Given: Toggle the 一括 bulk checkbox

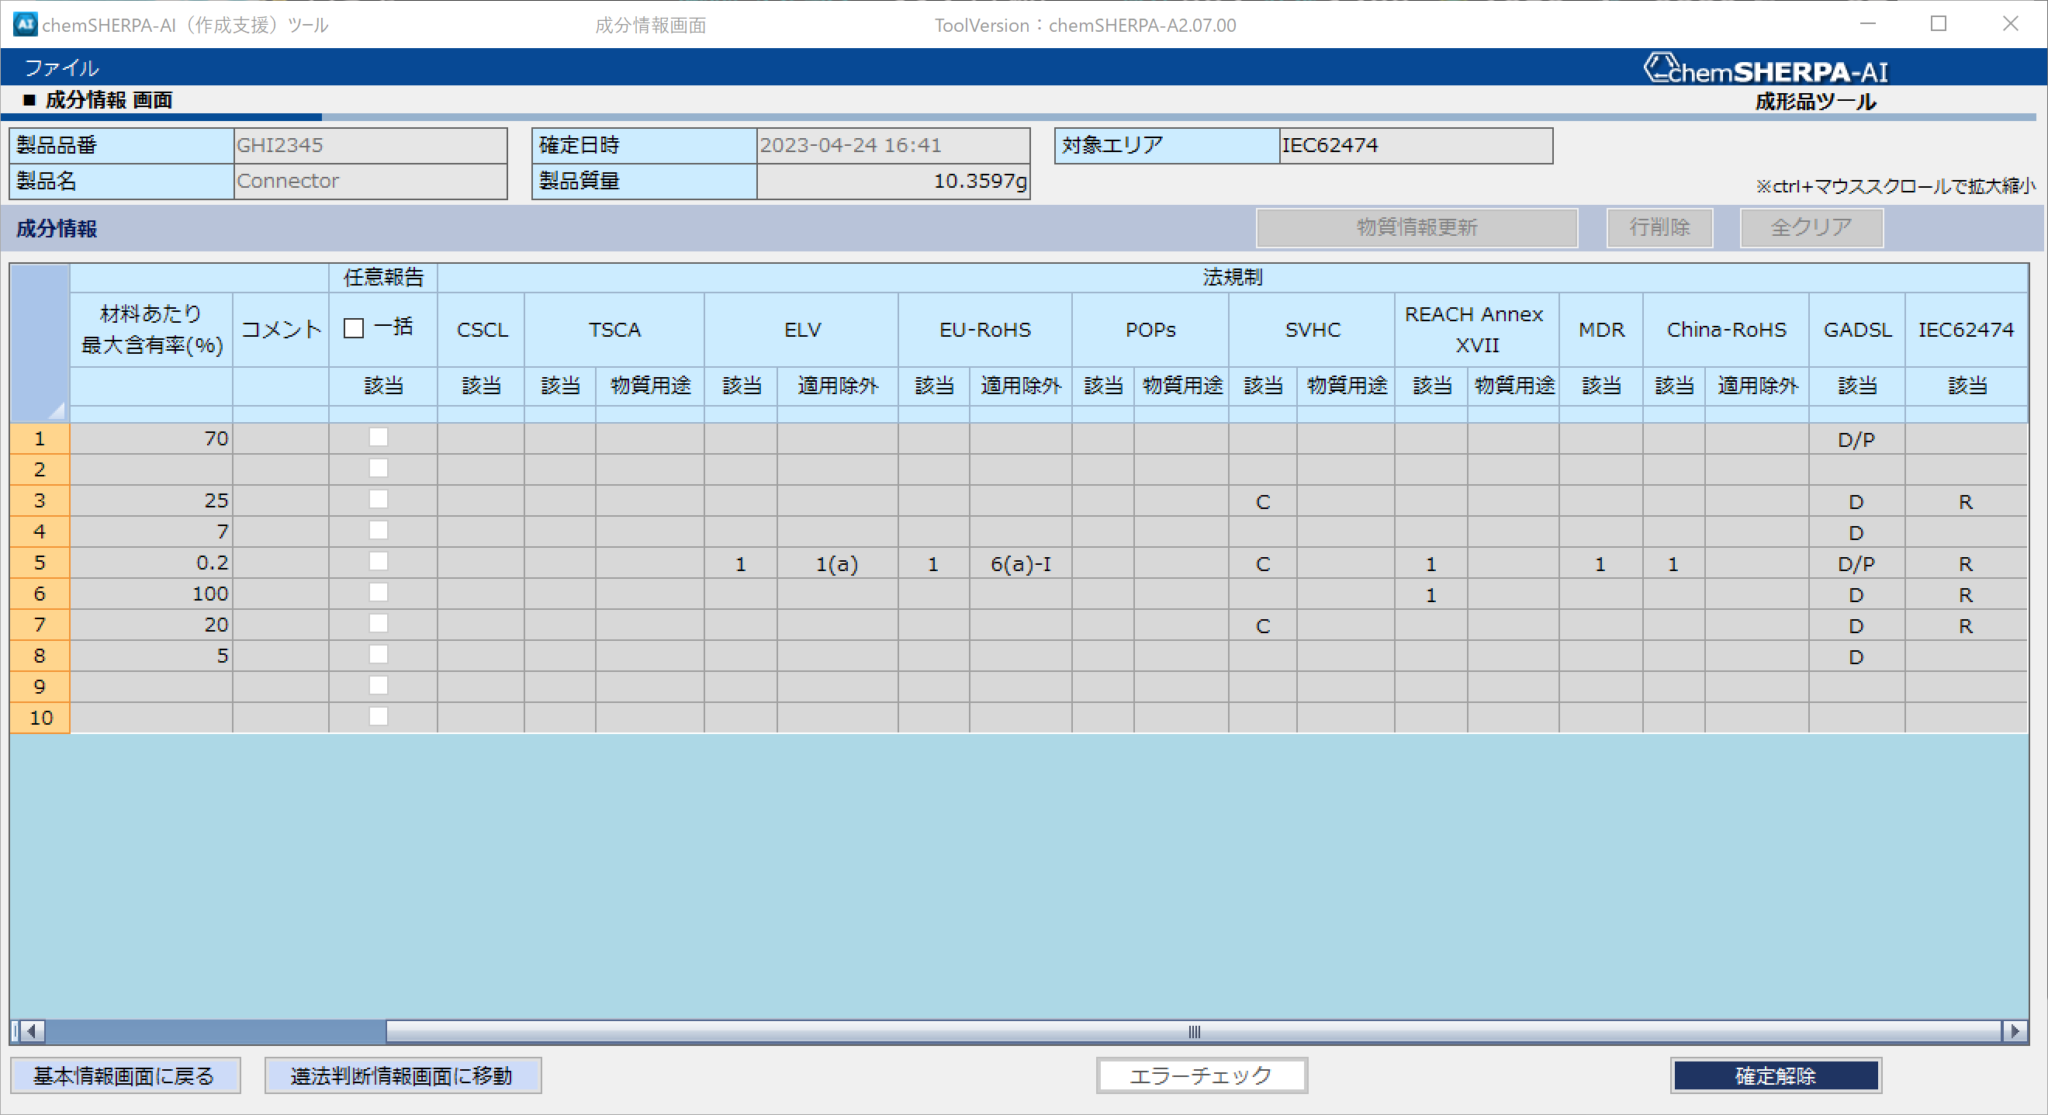Looking at the screenshot, I should pos(354,328).
